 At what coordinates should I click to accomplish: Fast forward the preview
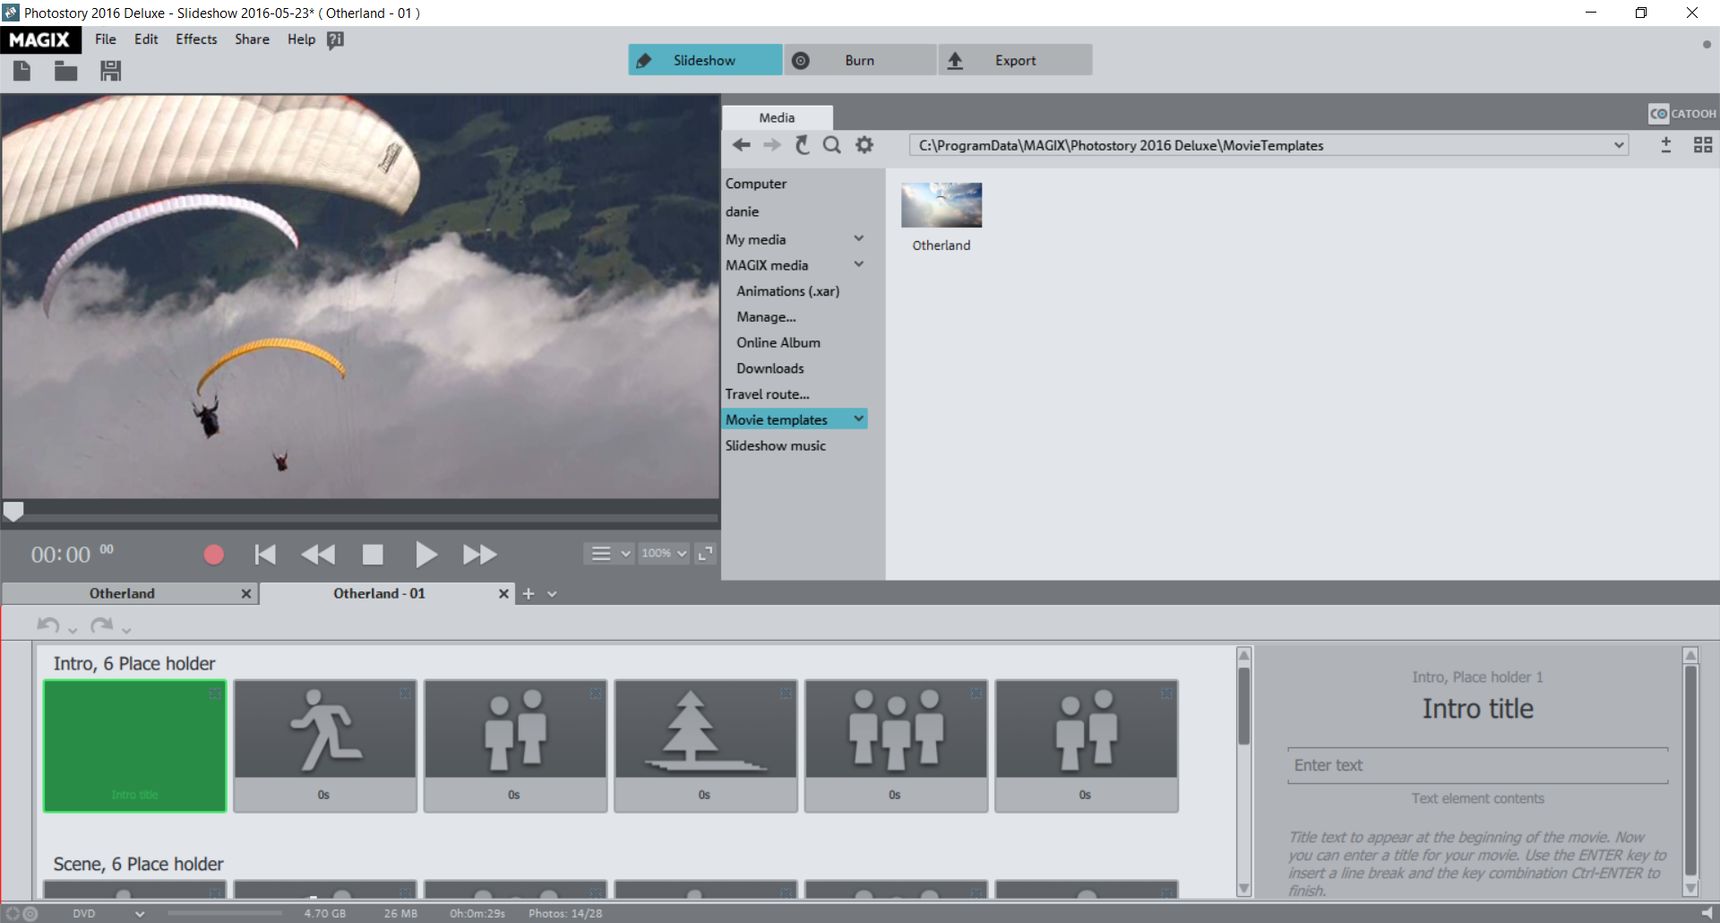coord(480,554)
